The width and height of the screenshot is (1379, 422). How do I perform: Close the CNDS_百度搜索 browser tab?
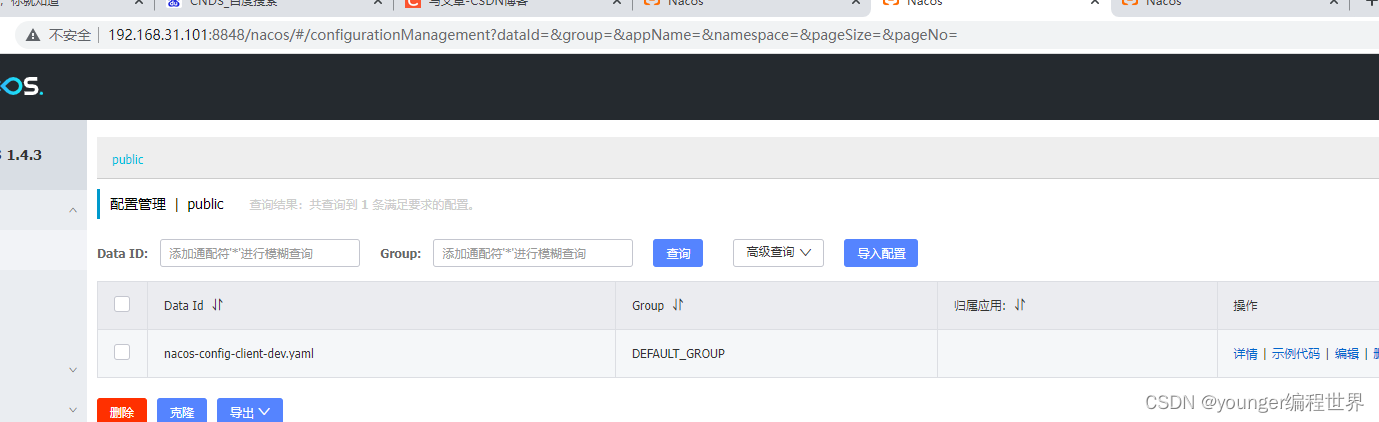[x=378, y=3]
